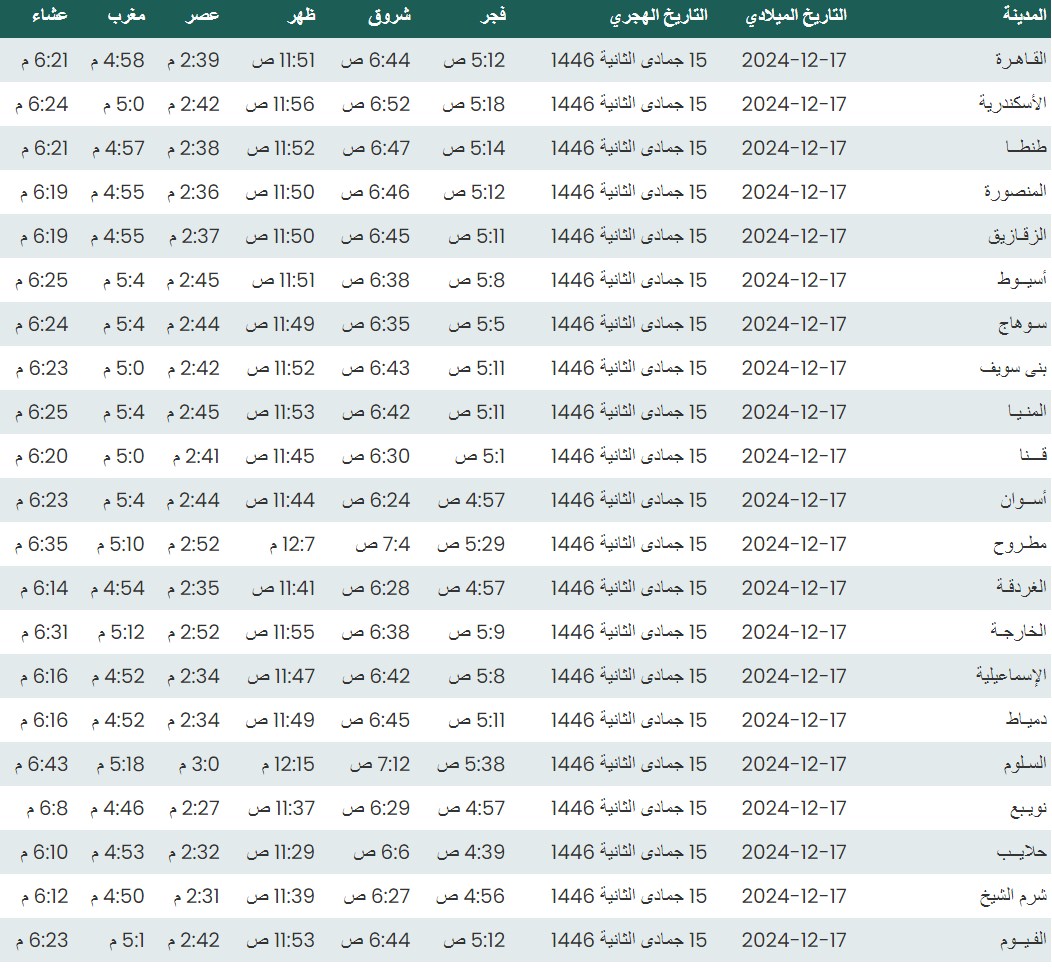Click the التاريخ الميلادي column header

coord(797,16)
